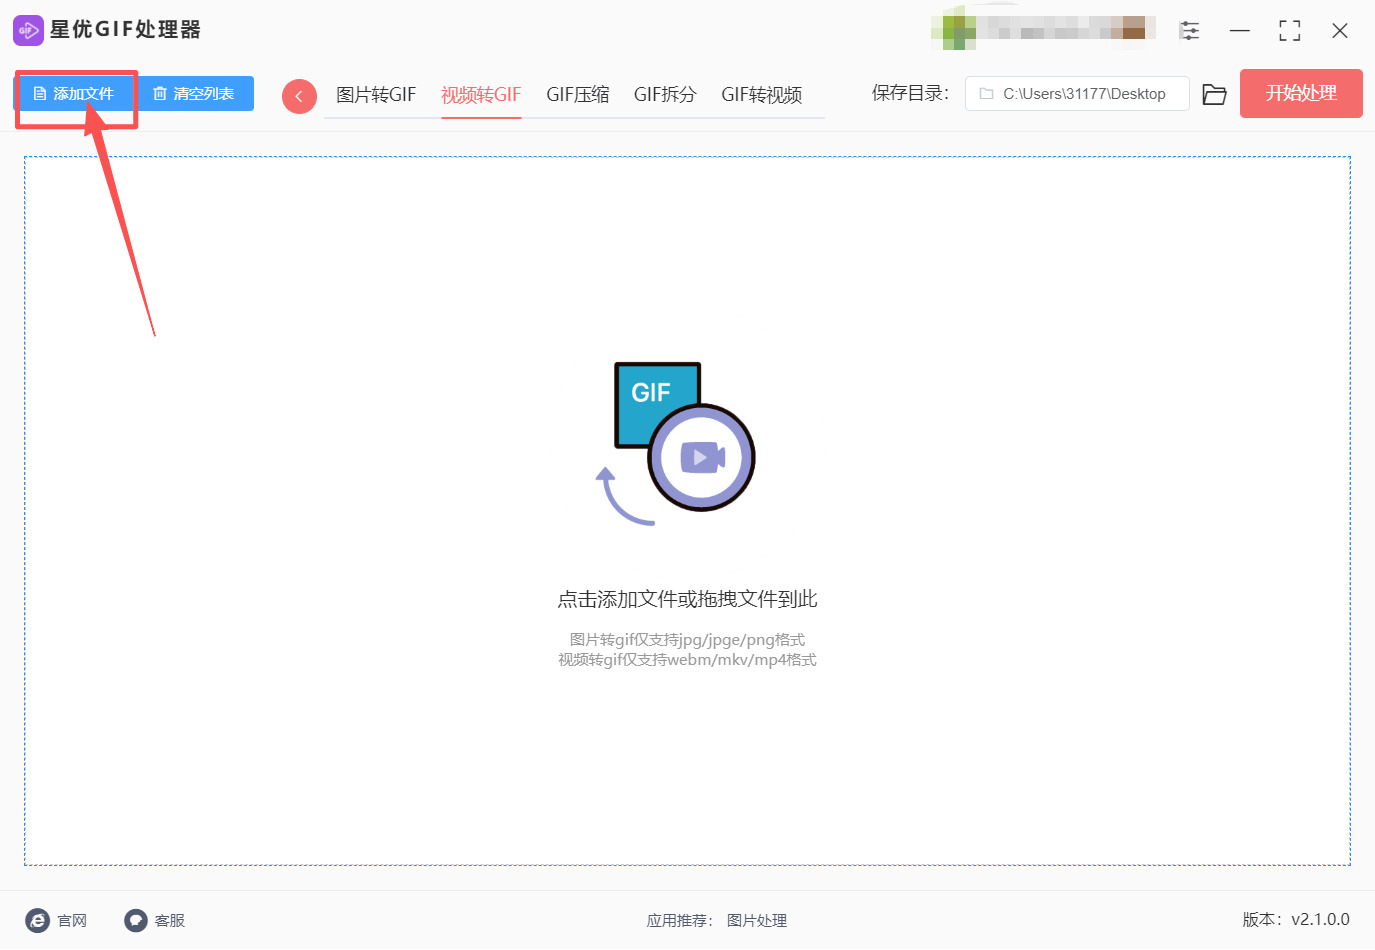Screen dimensions: 1375x950
Task: Click the drag-and-drop file area
Action: (687, 597)
